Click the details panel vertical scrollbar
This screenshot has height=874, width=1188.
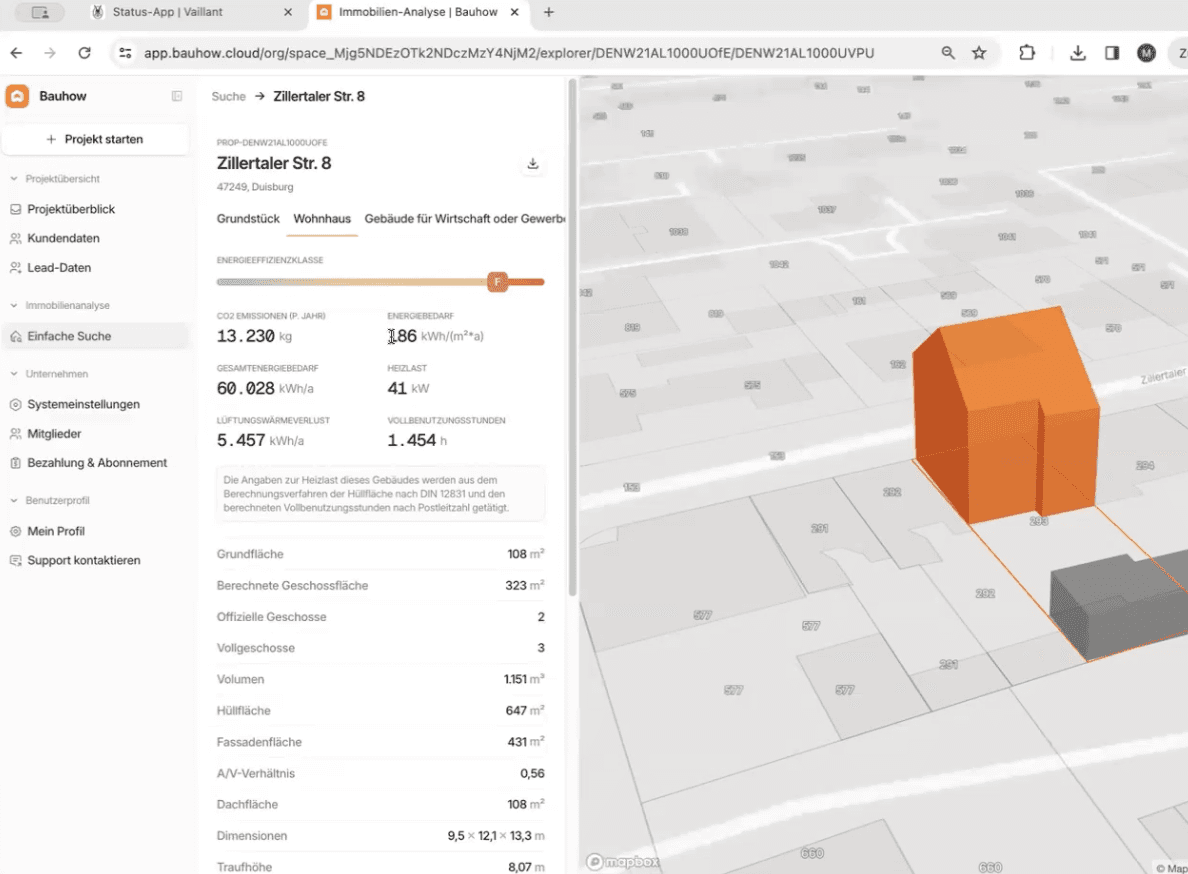[x=572, y=338]
